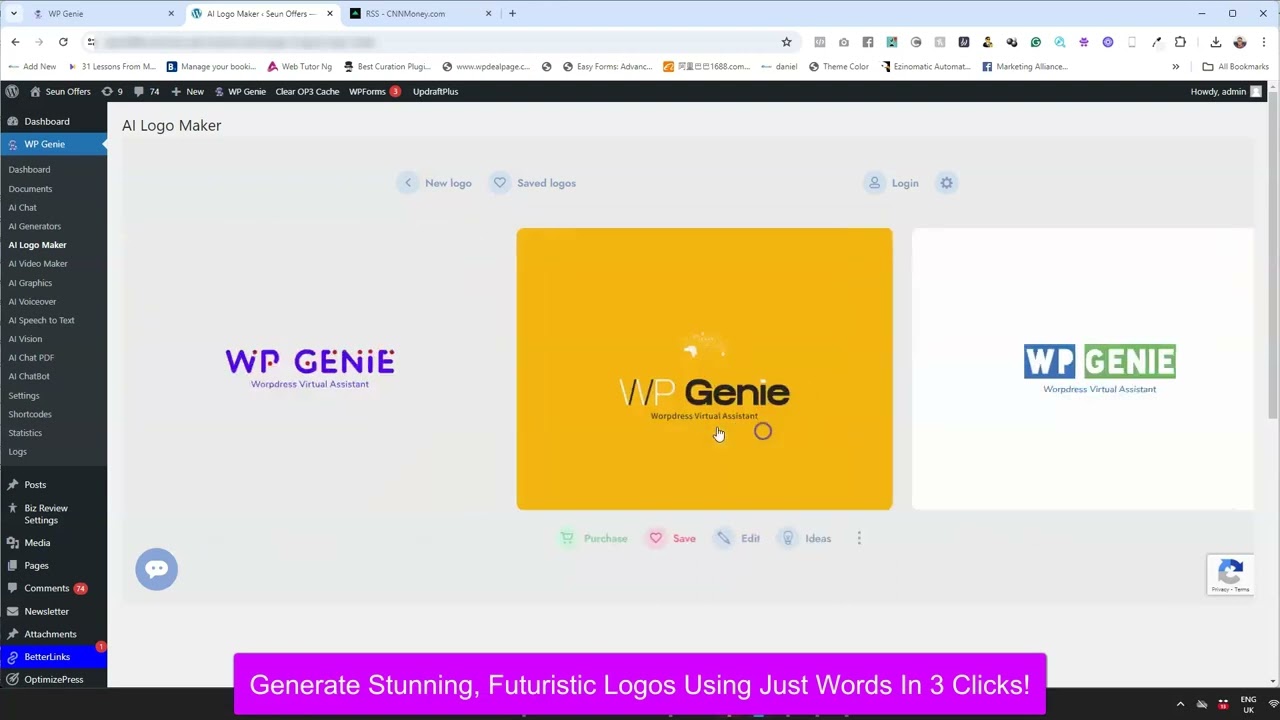
Task: Open Seun Offers site home link
Action: (60, 91)
